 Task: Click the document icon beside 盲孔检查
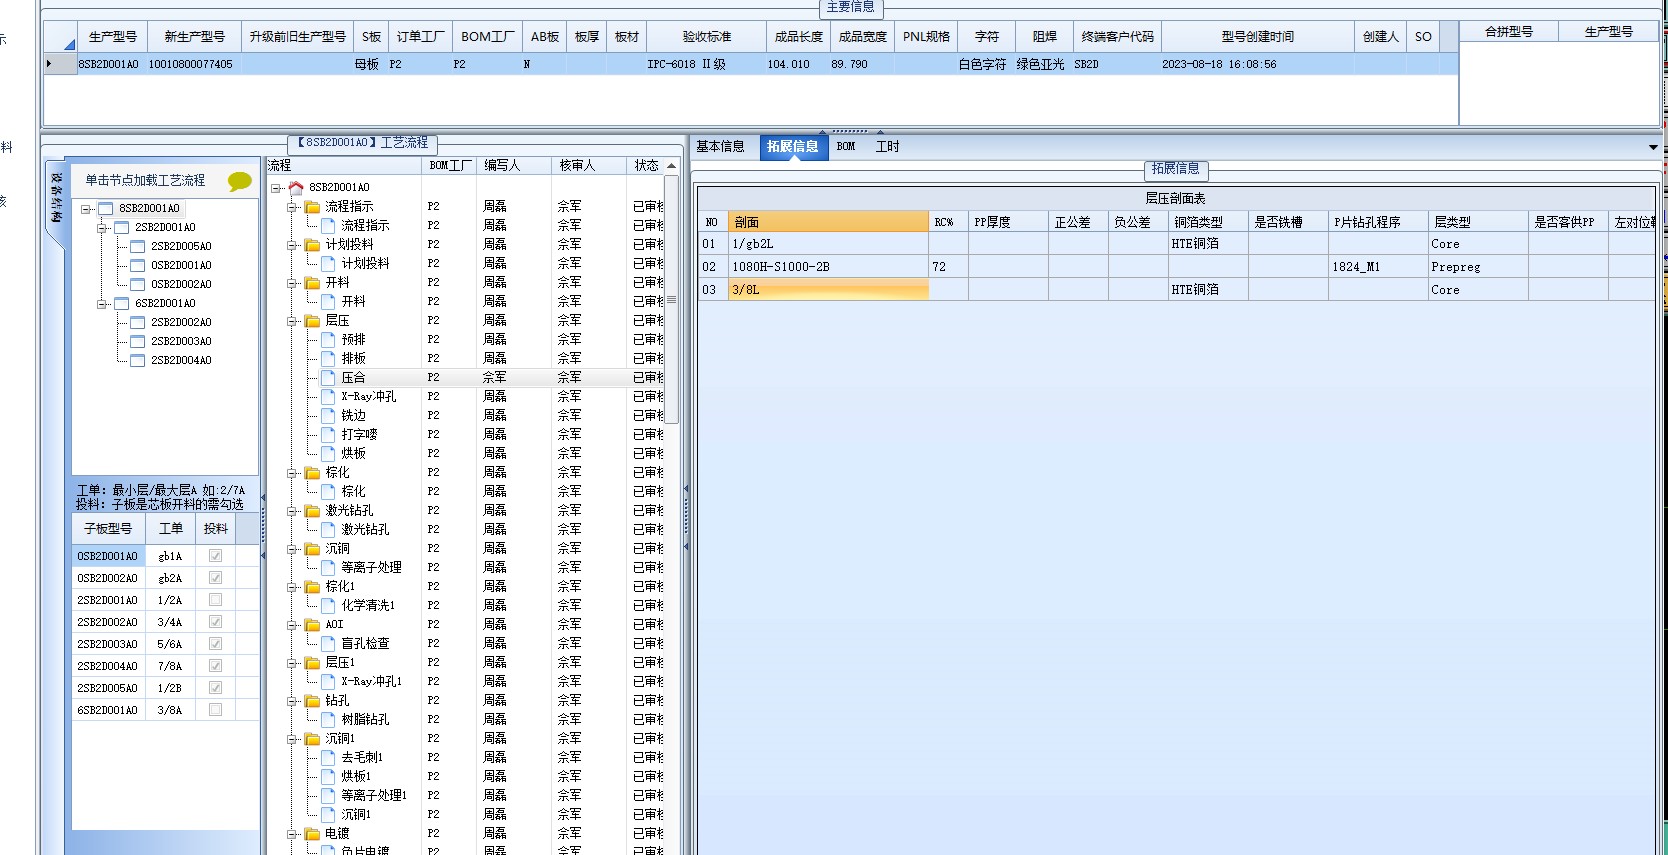tap(328, 643)
